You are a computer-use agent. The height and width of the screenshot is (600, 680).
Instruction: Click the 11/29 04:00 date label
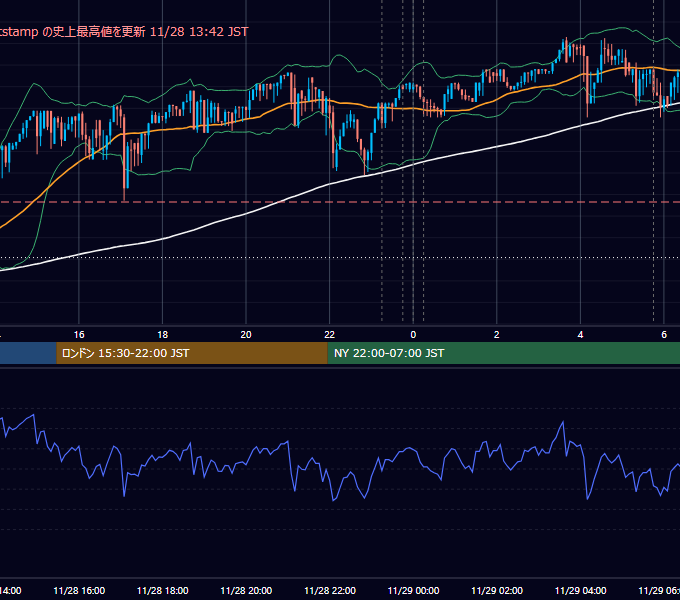(580, 591)
